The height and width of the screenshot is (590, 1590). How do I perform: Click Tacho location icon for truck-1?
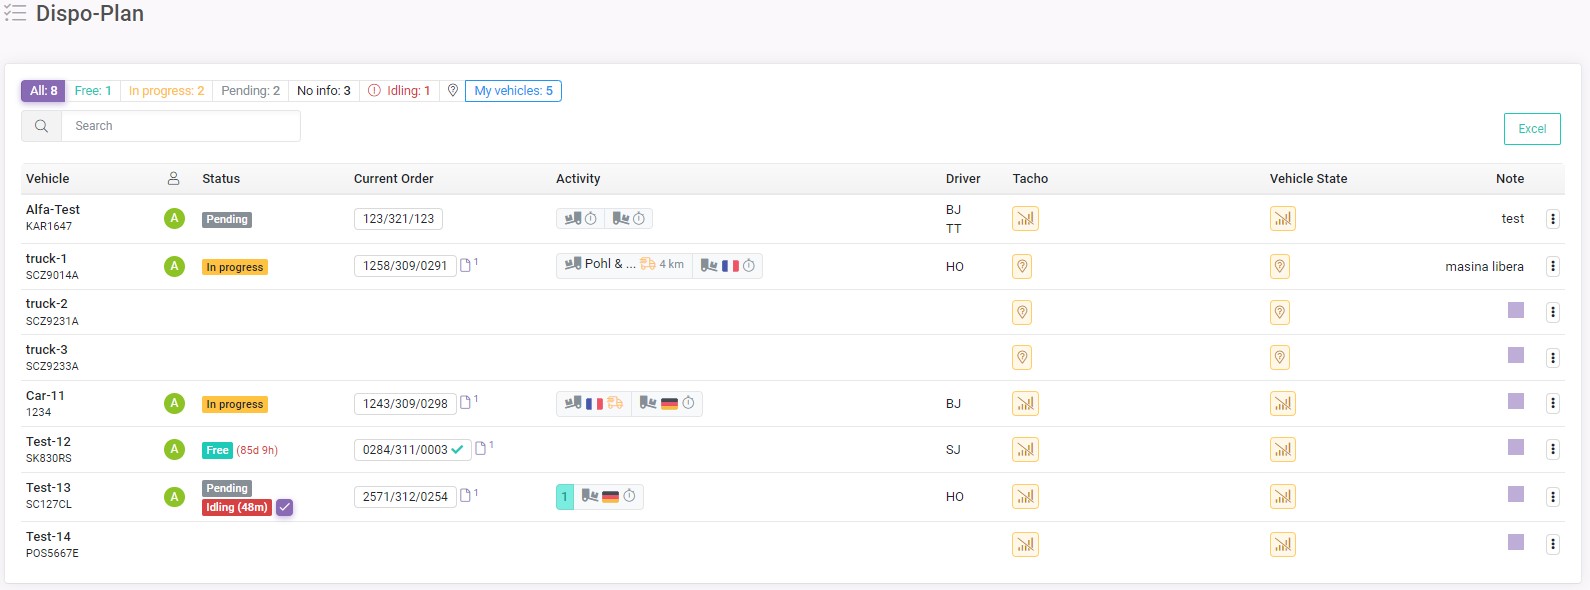1022,266
